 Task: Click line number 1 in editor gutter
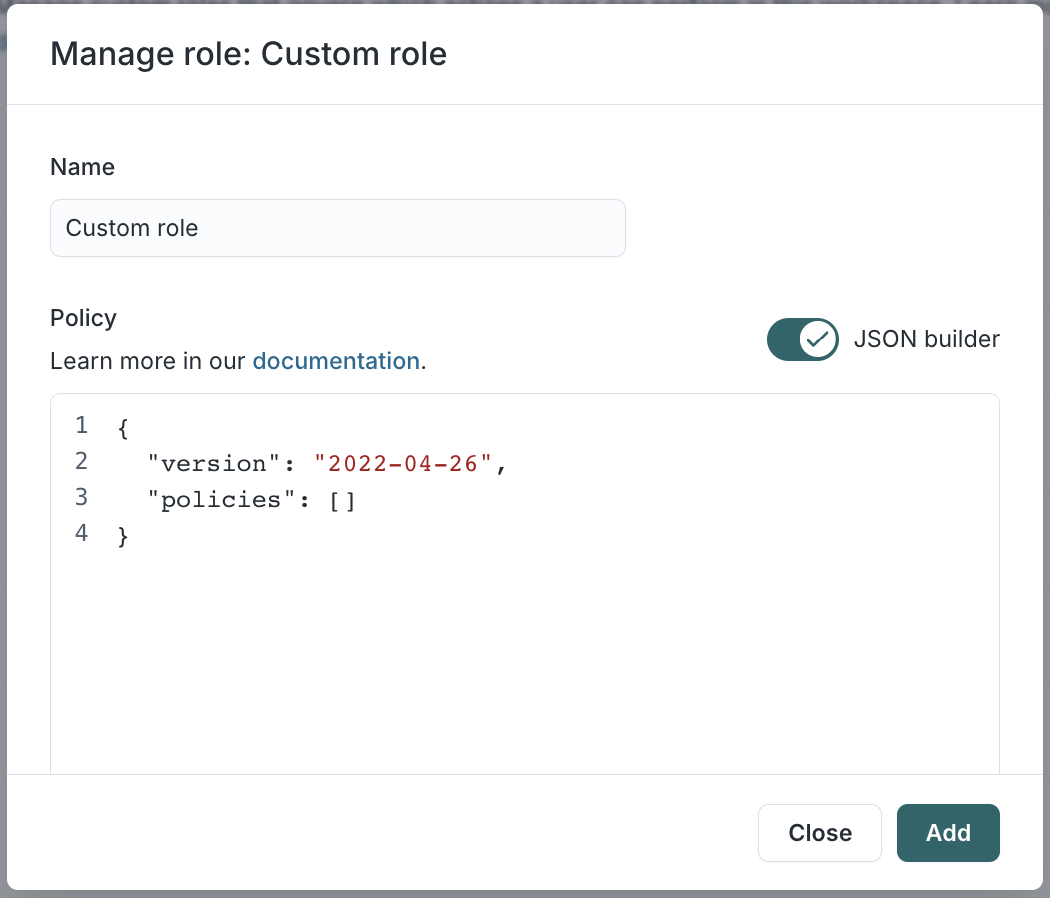81,425
